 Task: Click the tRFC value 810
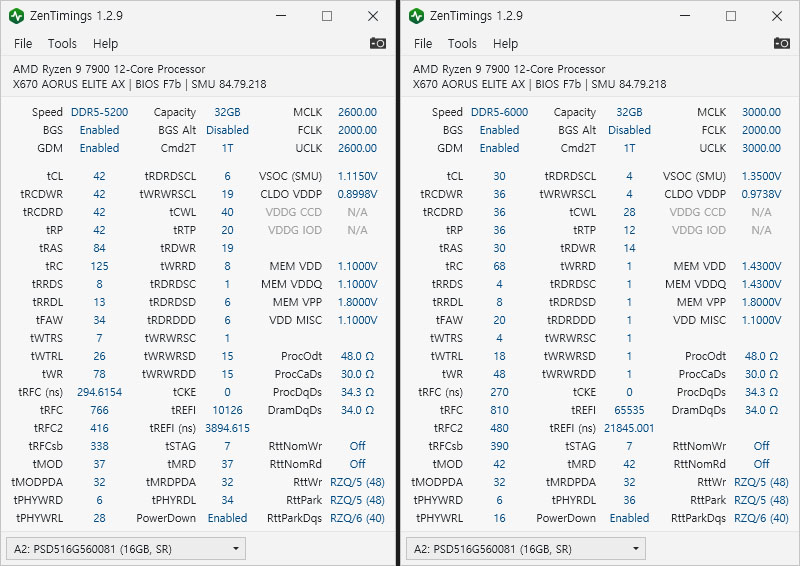pos(499,410)
